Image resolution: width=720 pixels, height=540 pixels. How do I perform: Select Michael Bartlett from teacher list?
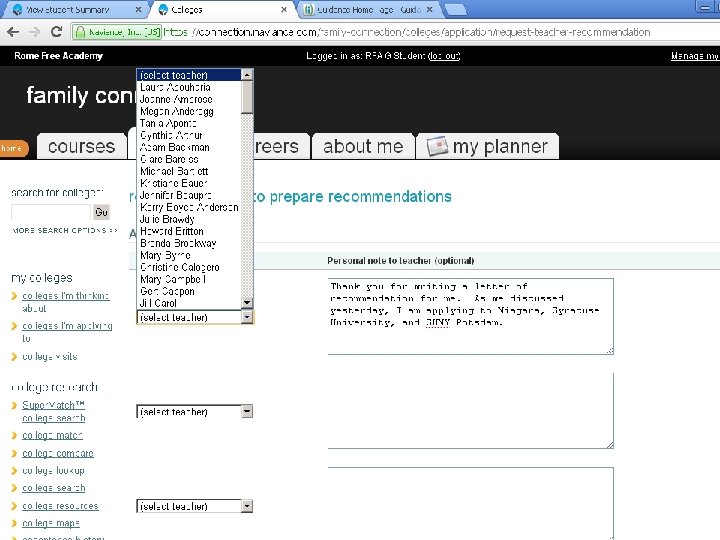coord(189,171)
